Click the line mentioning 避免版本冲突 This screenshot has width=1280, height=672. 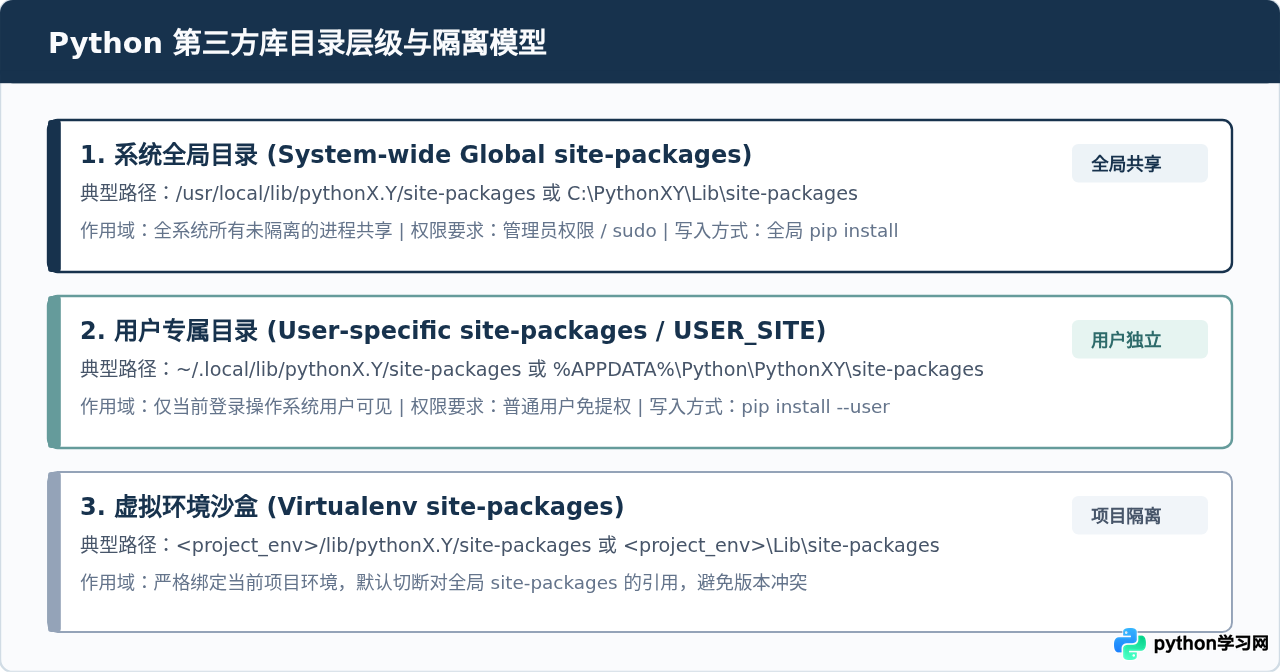(x=444, y=583)
